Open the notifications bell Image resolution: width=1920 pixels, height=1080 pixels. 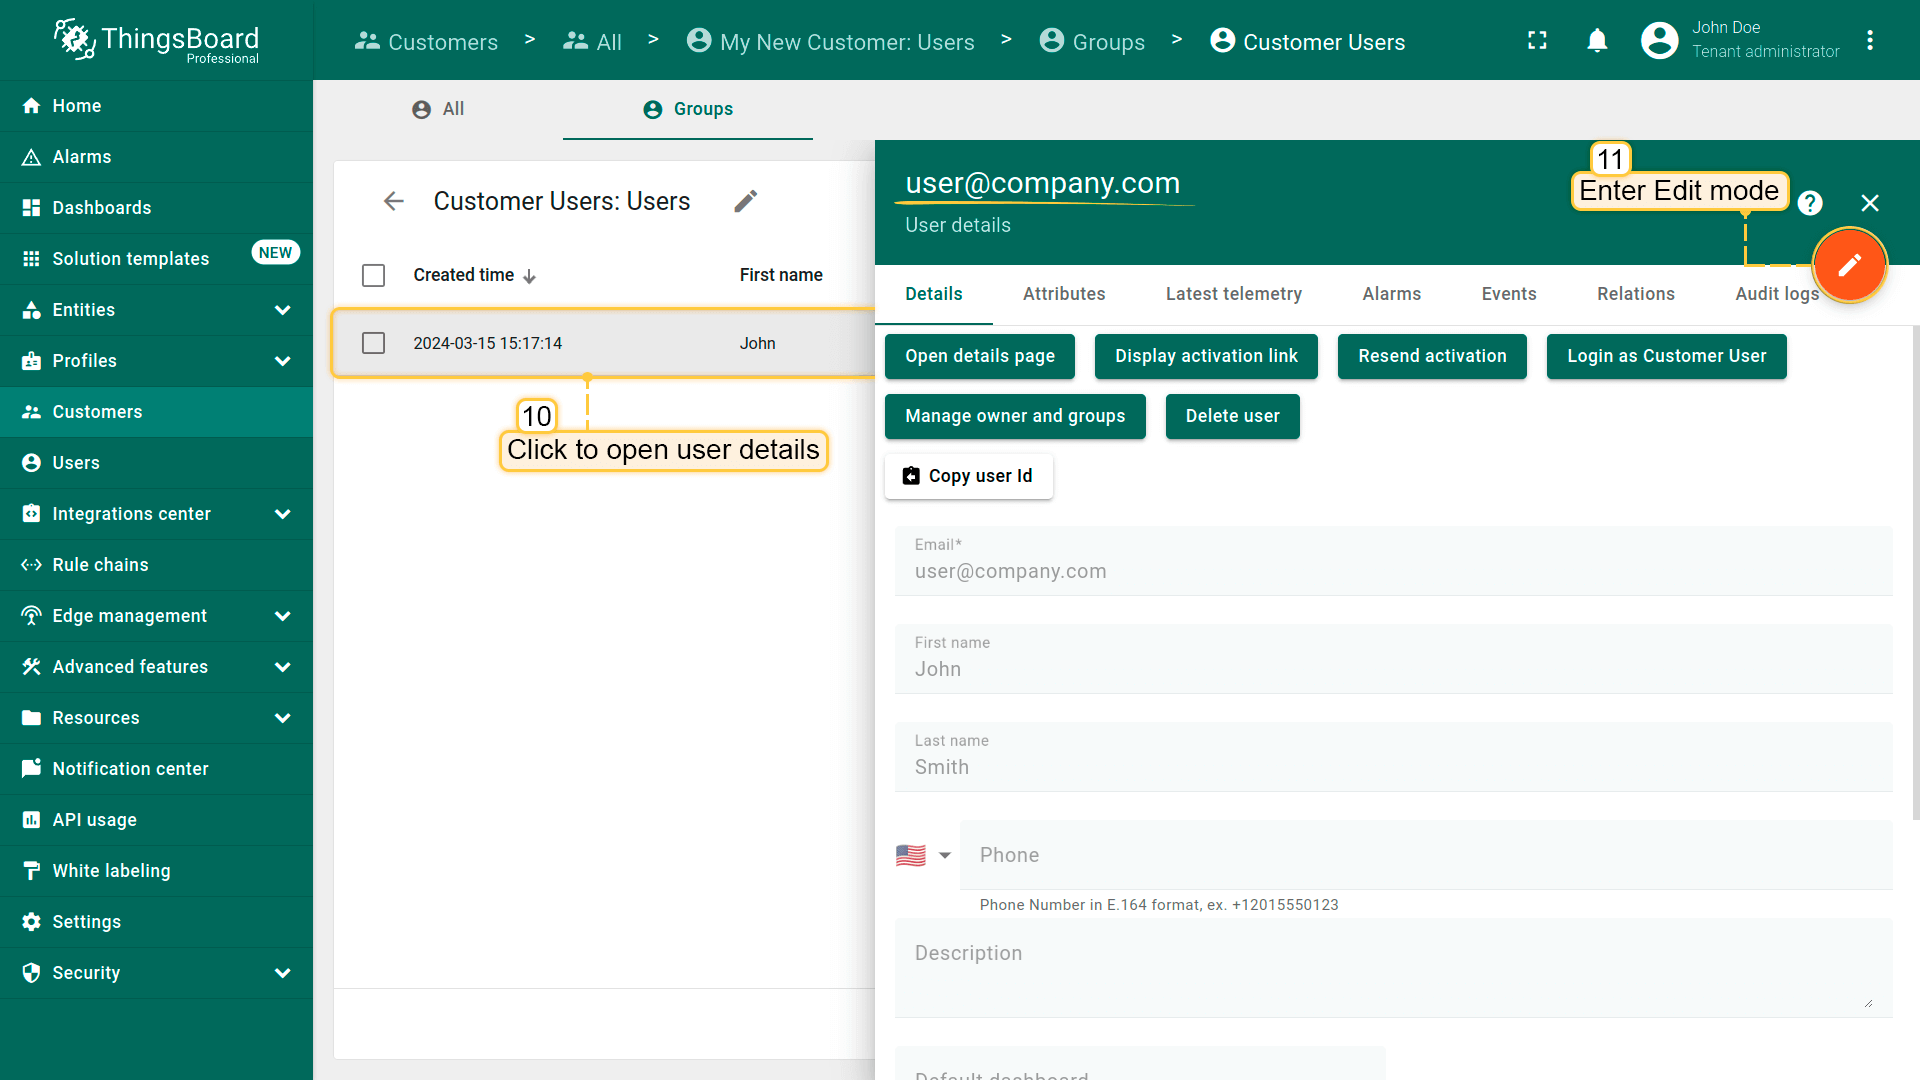coord(1597,41)
